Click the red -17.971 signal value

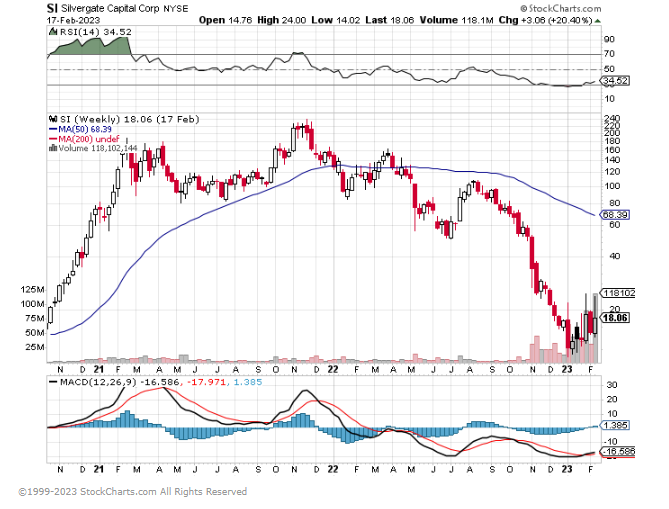pyautogui.click(x=207, y=382)
